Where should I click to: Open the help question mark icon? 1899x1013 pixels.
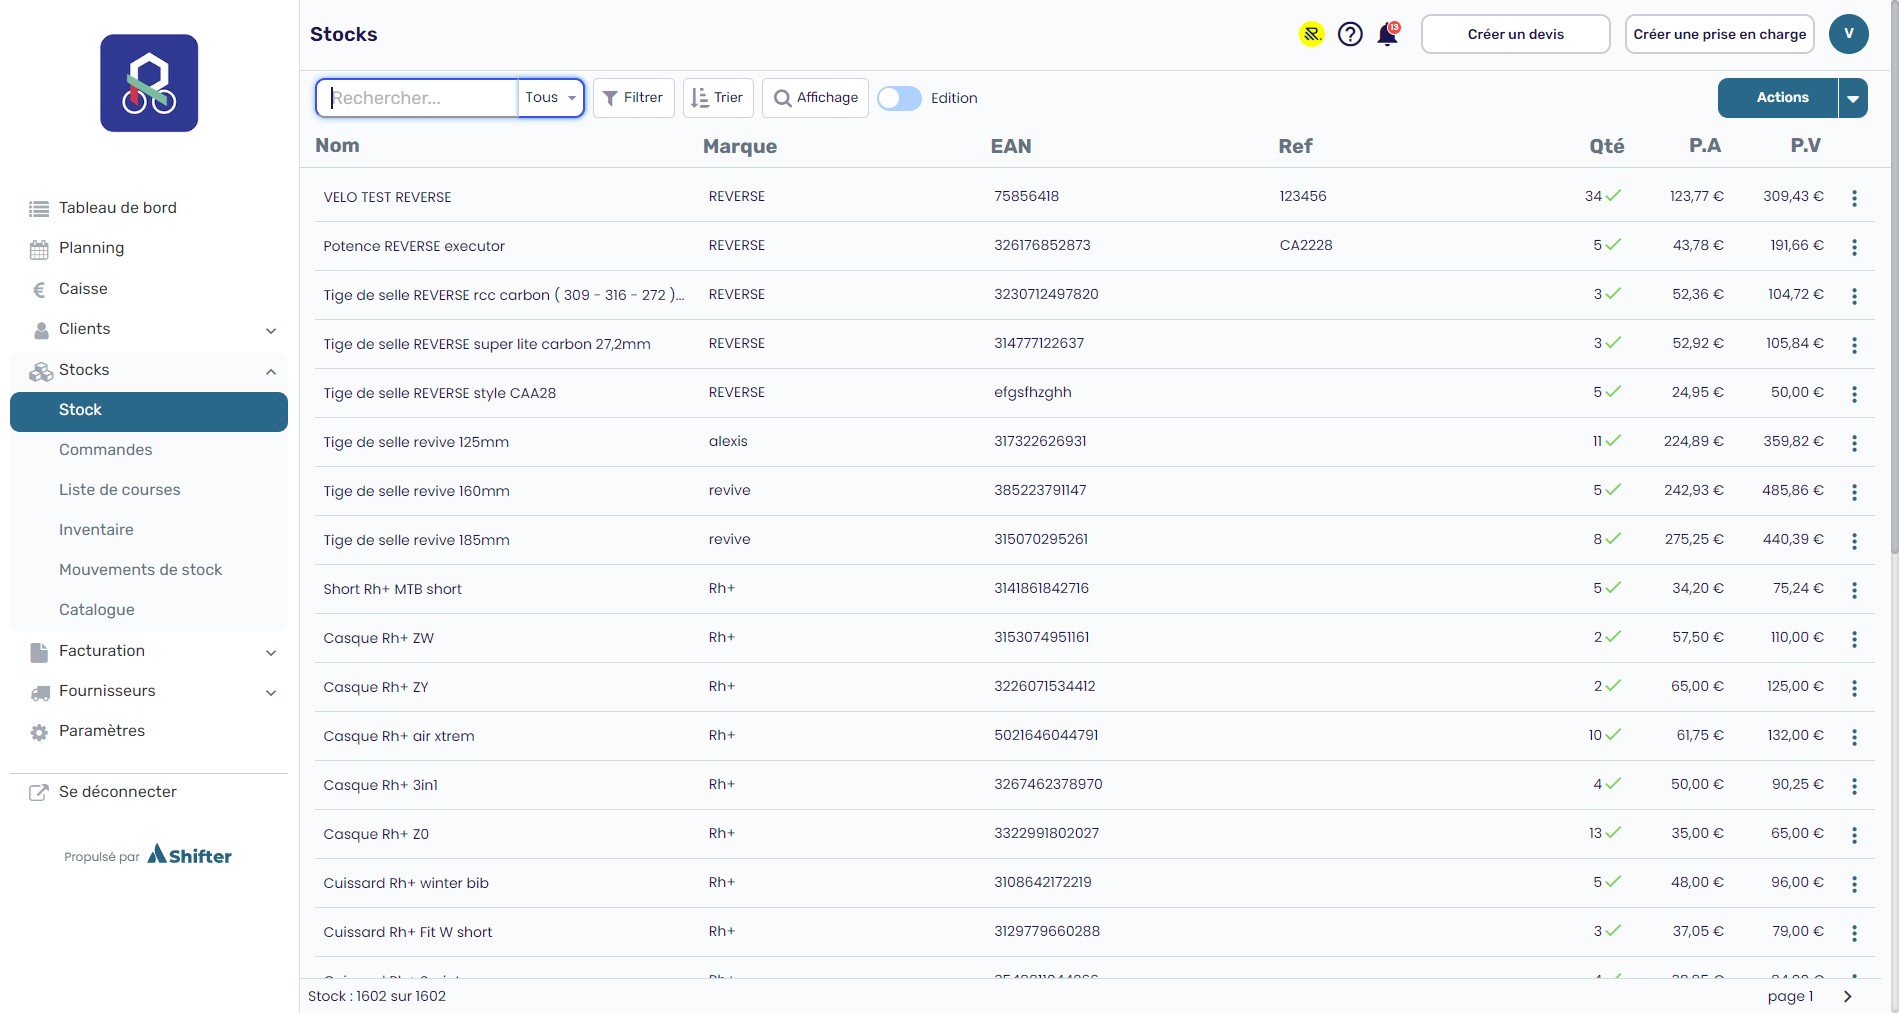click(1350, 34)
